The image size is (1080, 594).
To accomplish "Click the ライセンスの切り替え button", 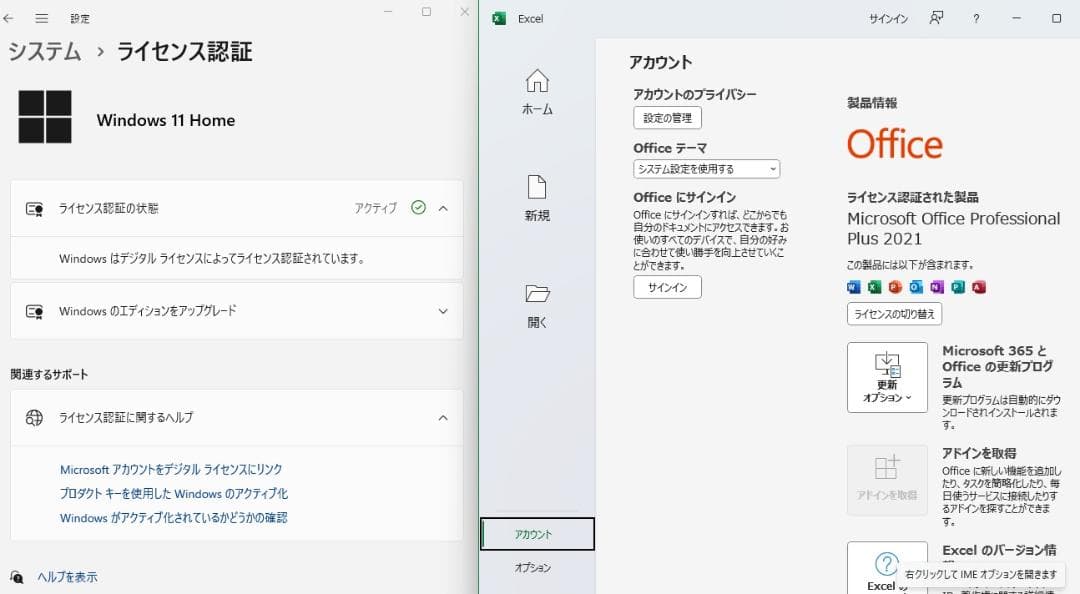I will coord(894,314).
